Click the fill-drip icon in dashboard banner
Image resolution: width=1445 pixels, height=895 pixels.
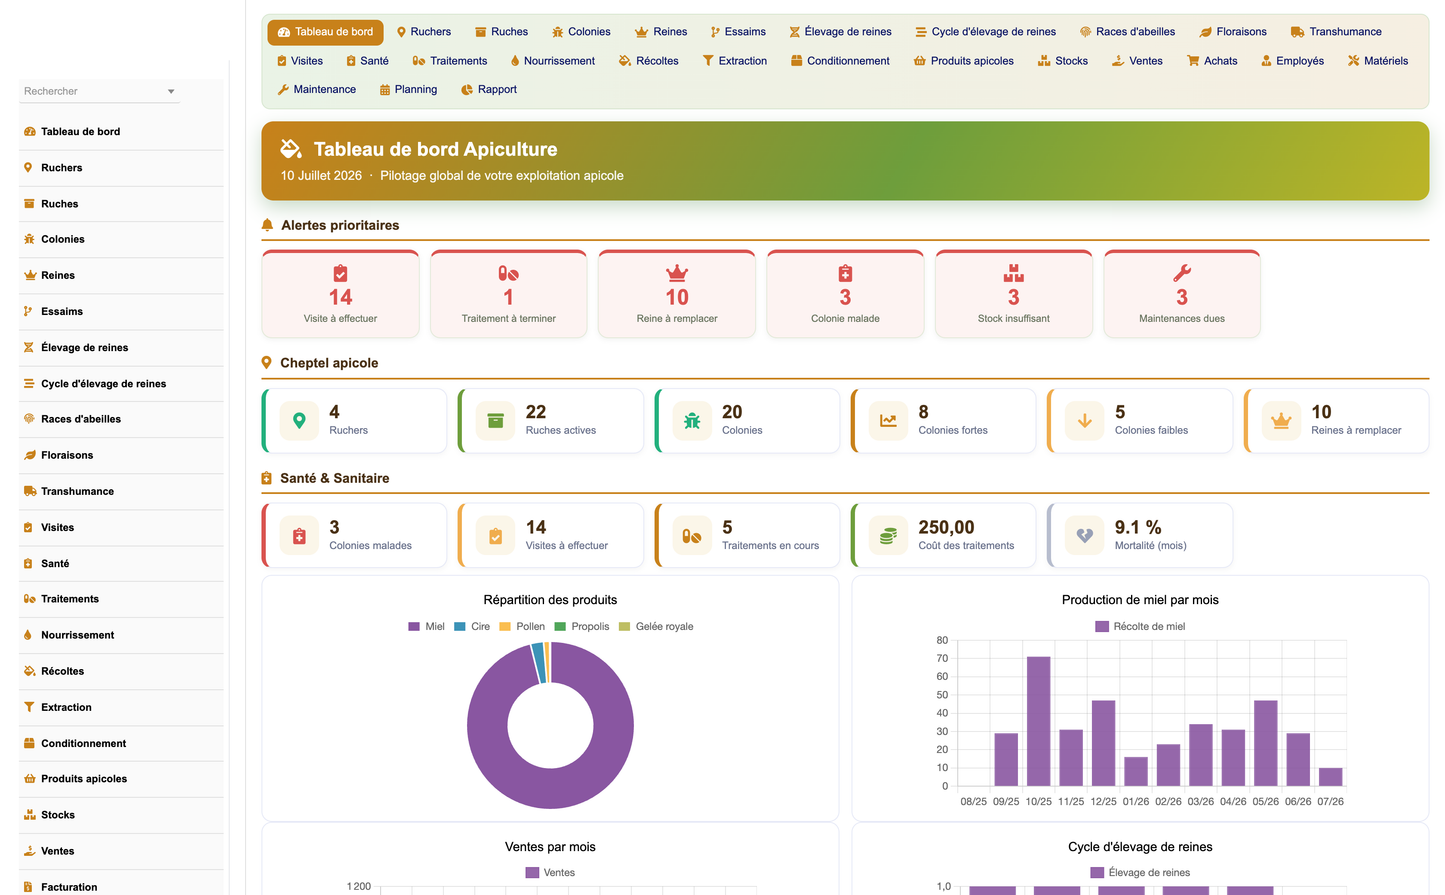click(x=291, y=149)
